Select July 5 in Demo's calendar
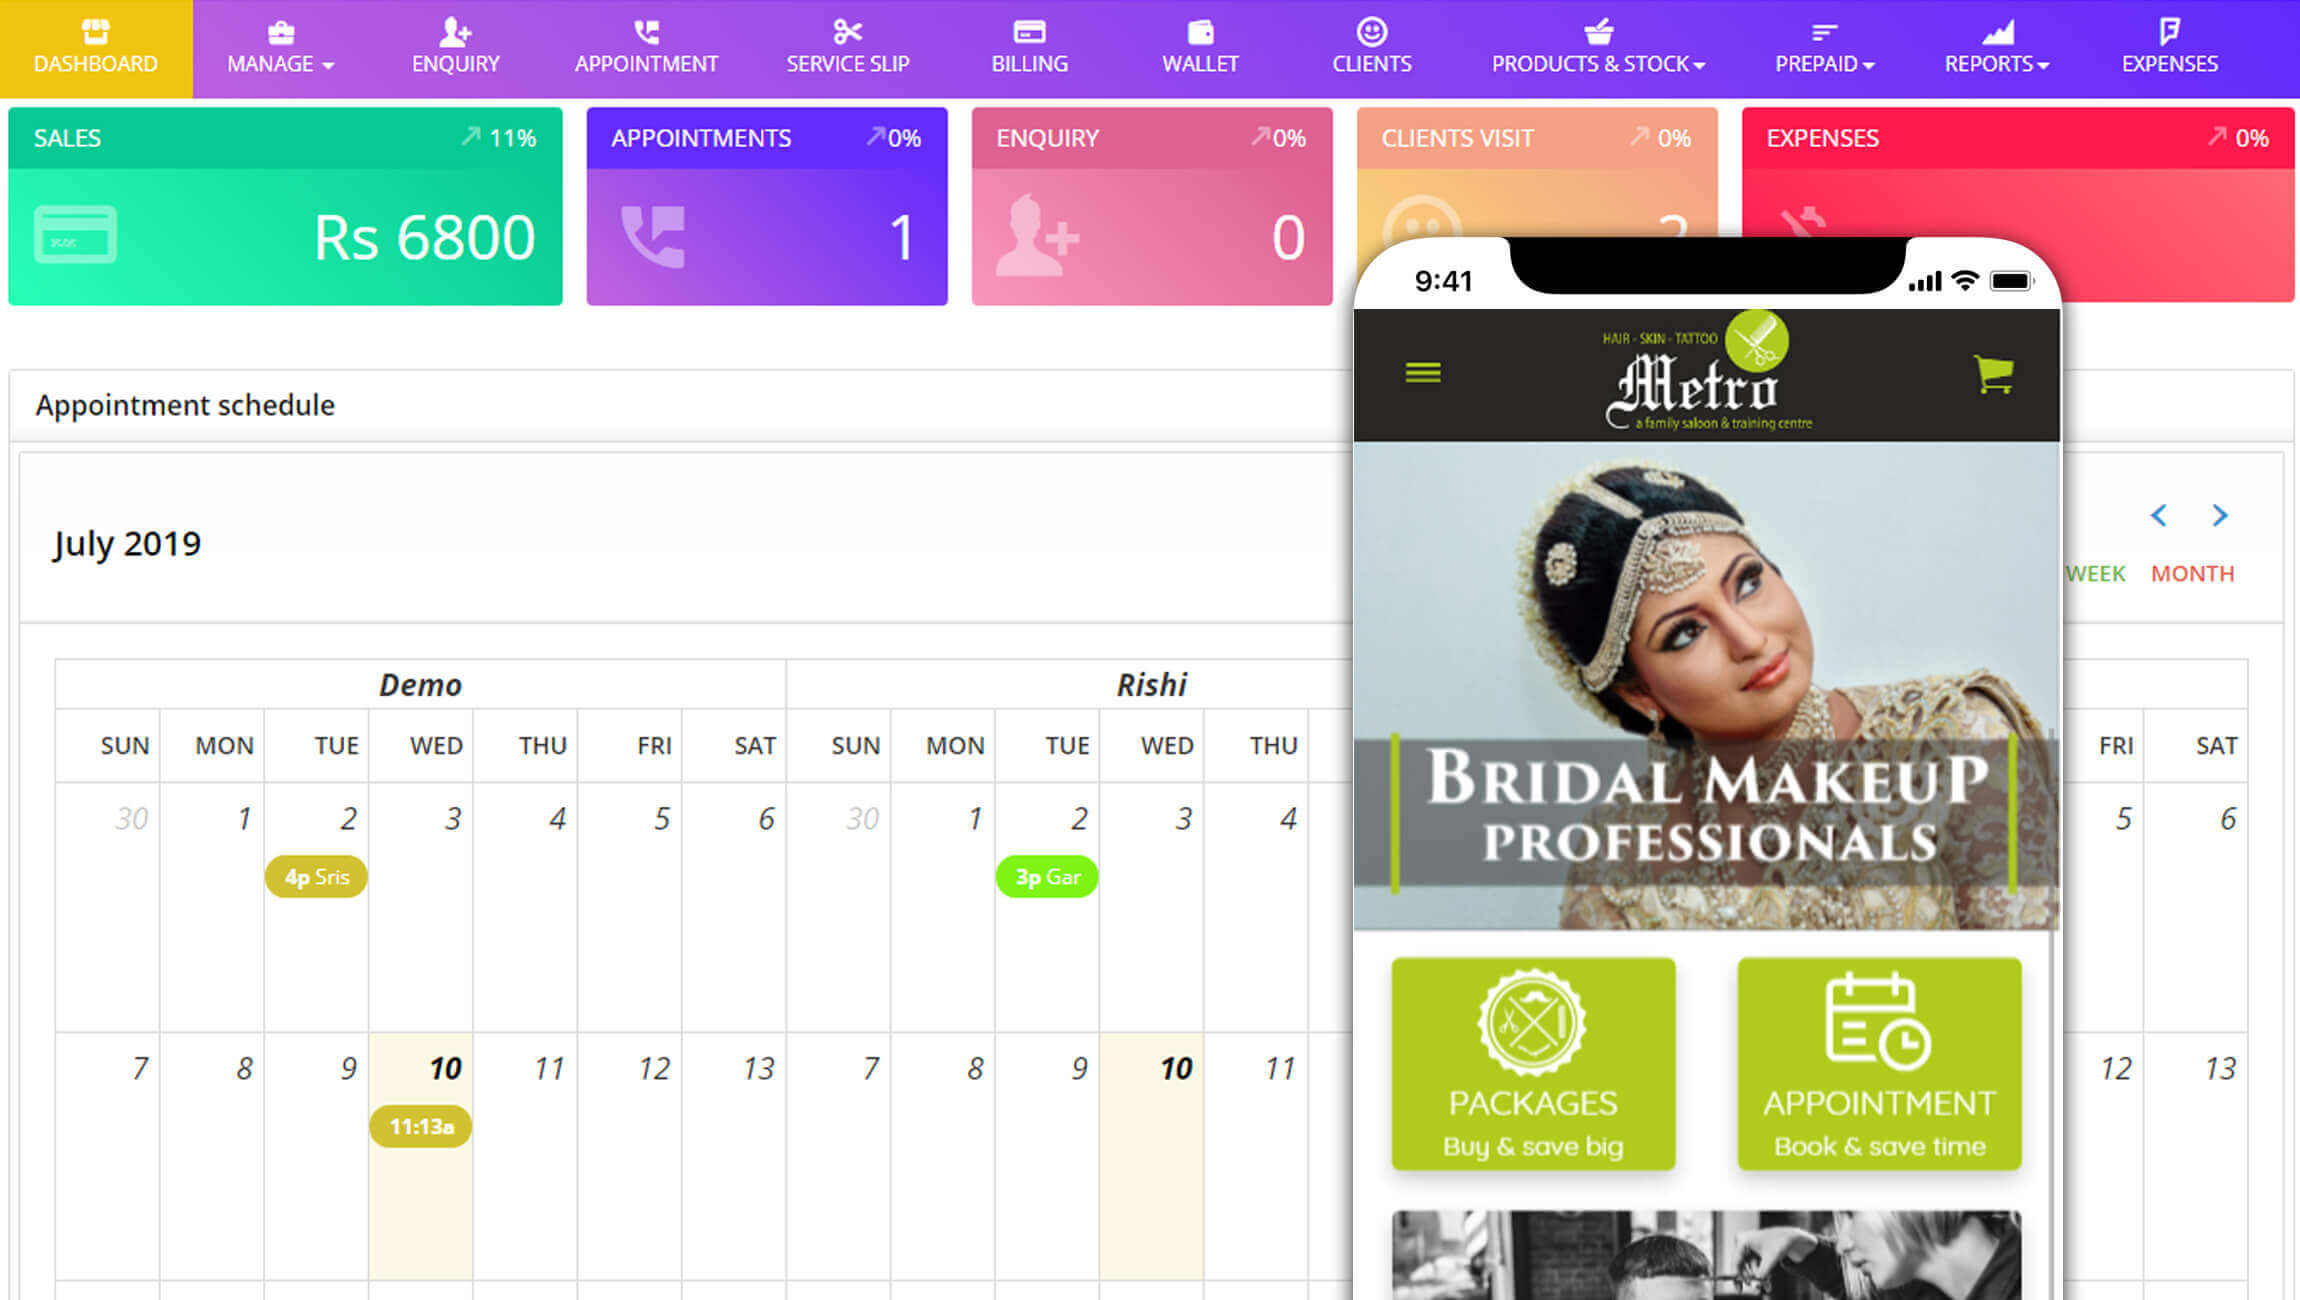Image resolution: width=2300 pixels, height=1300 pixels. 630,906
